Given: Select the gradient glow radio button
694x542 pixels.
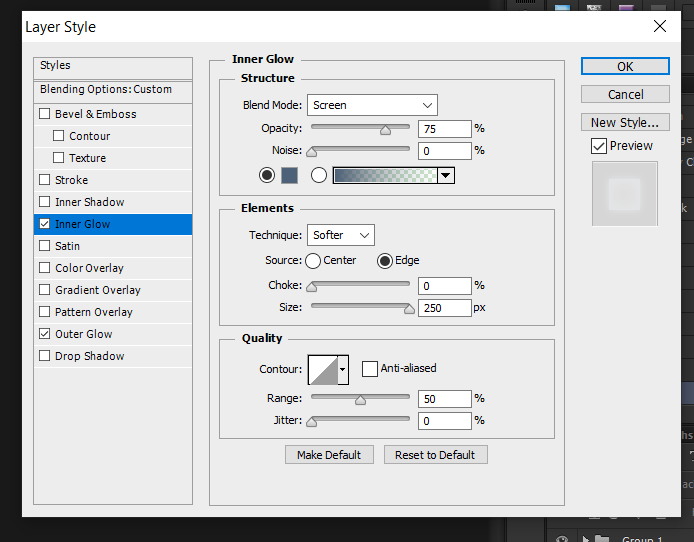Looking at the screenshot, I should [x=319, y=175].
